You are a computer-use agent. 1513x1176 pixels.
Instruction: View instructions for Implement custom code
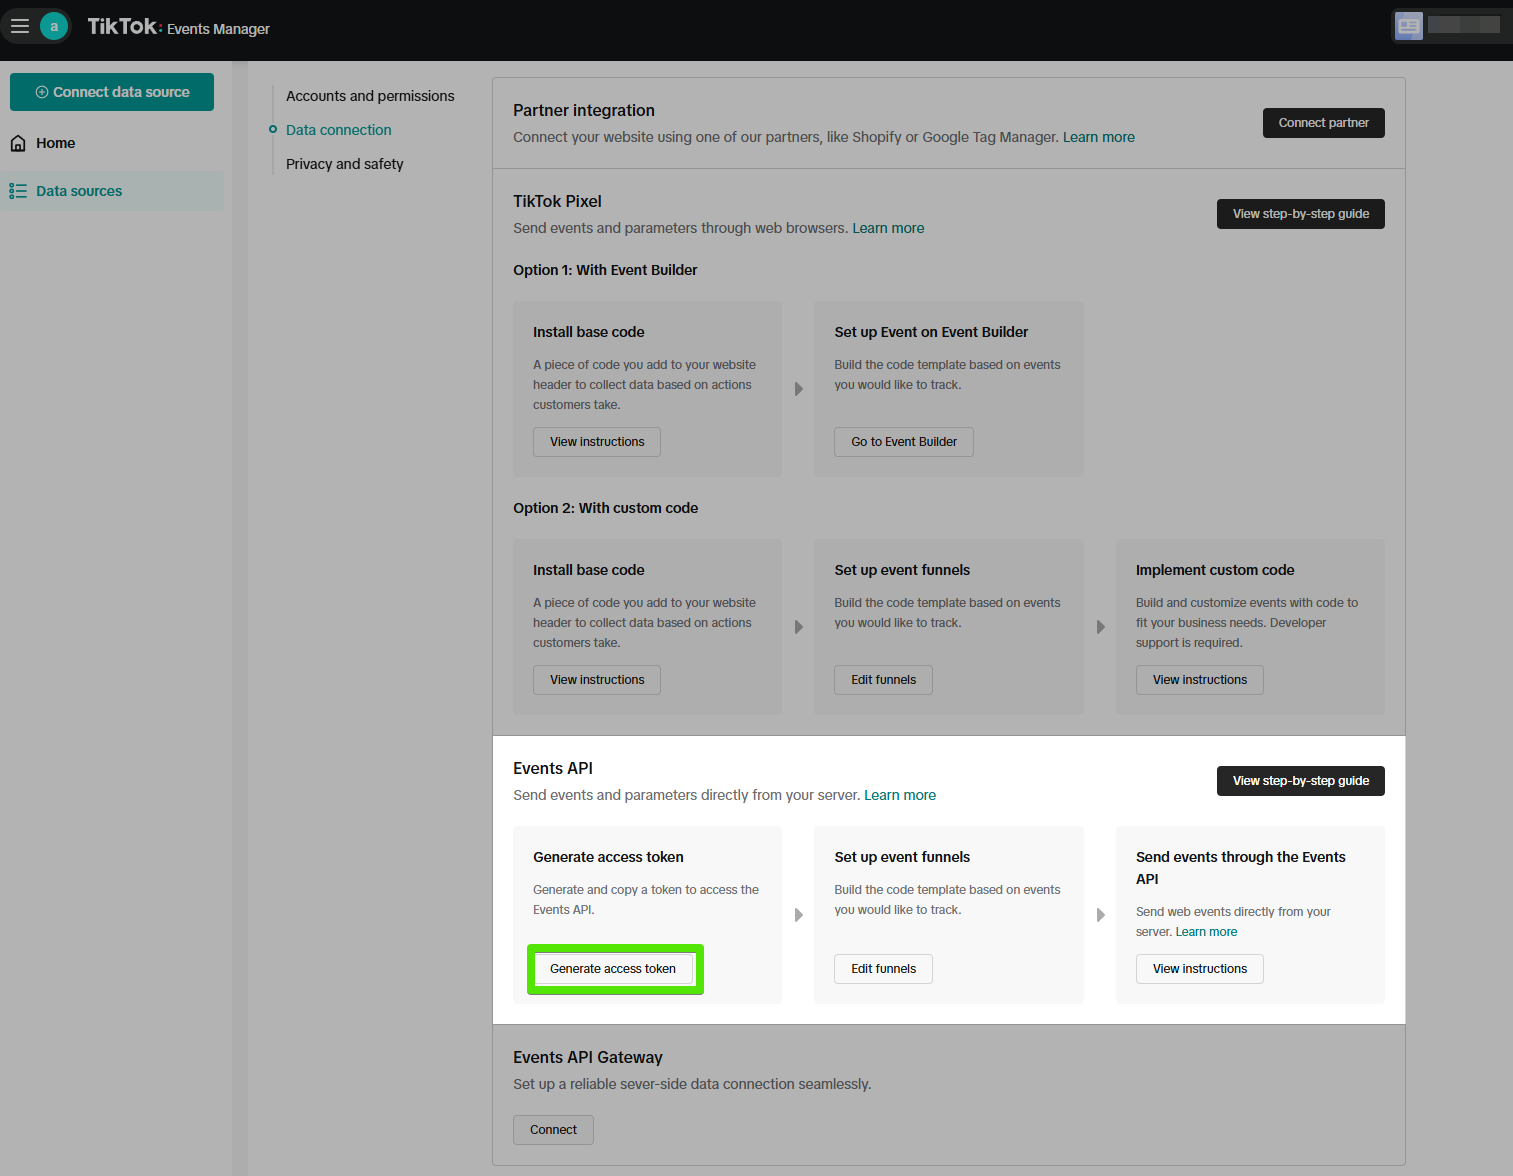click(1199, 680)
